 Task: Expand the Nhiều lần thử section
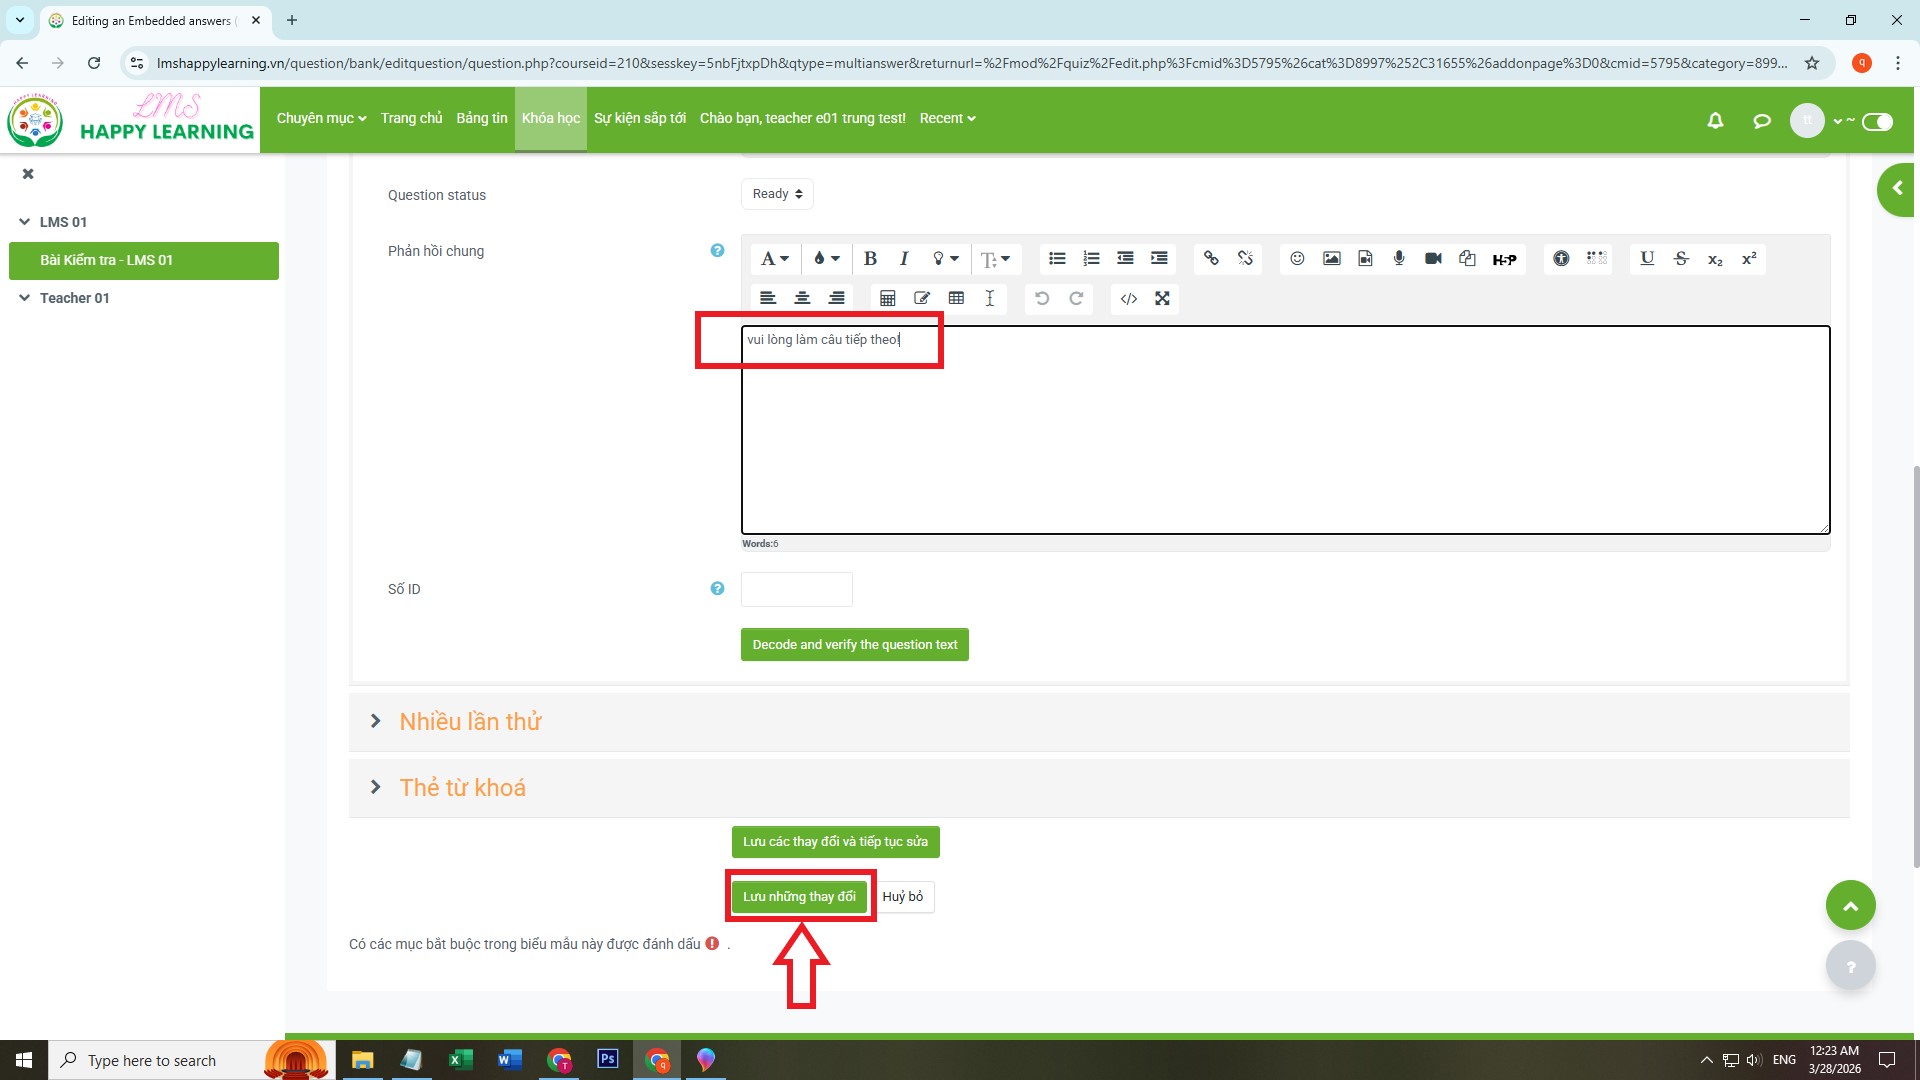470,722
